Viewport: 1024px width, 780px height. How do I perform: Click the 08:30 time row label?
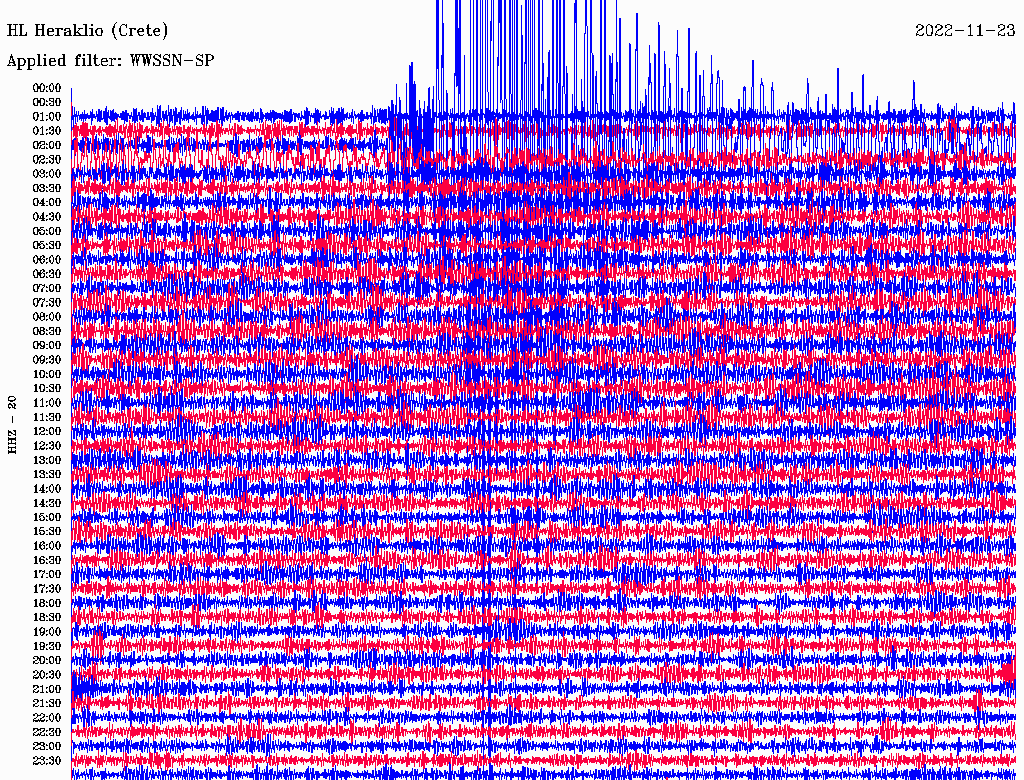[x=47, y=331]
